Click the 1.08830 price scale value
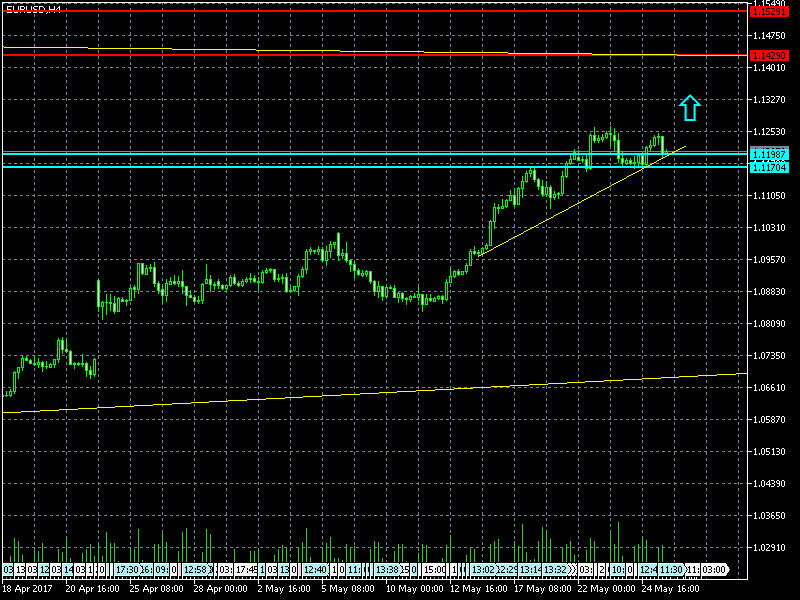The height and width of the screenshot is (600, 800). tap(769, 291)
